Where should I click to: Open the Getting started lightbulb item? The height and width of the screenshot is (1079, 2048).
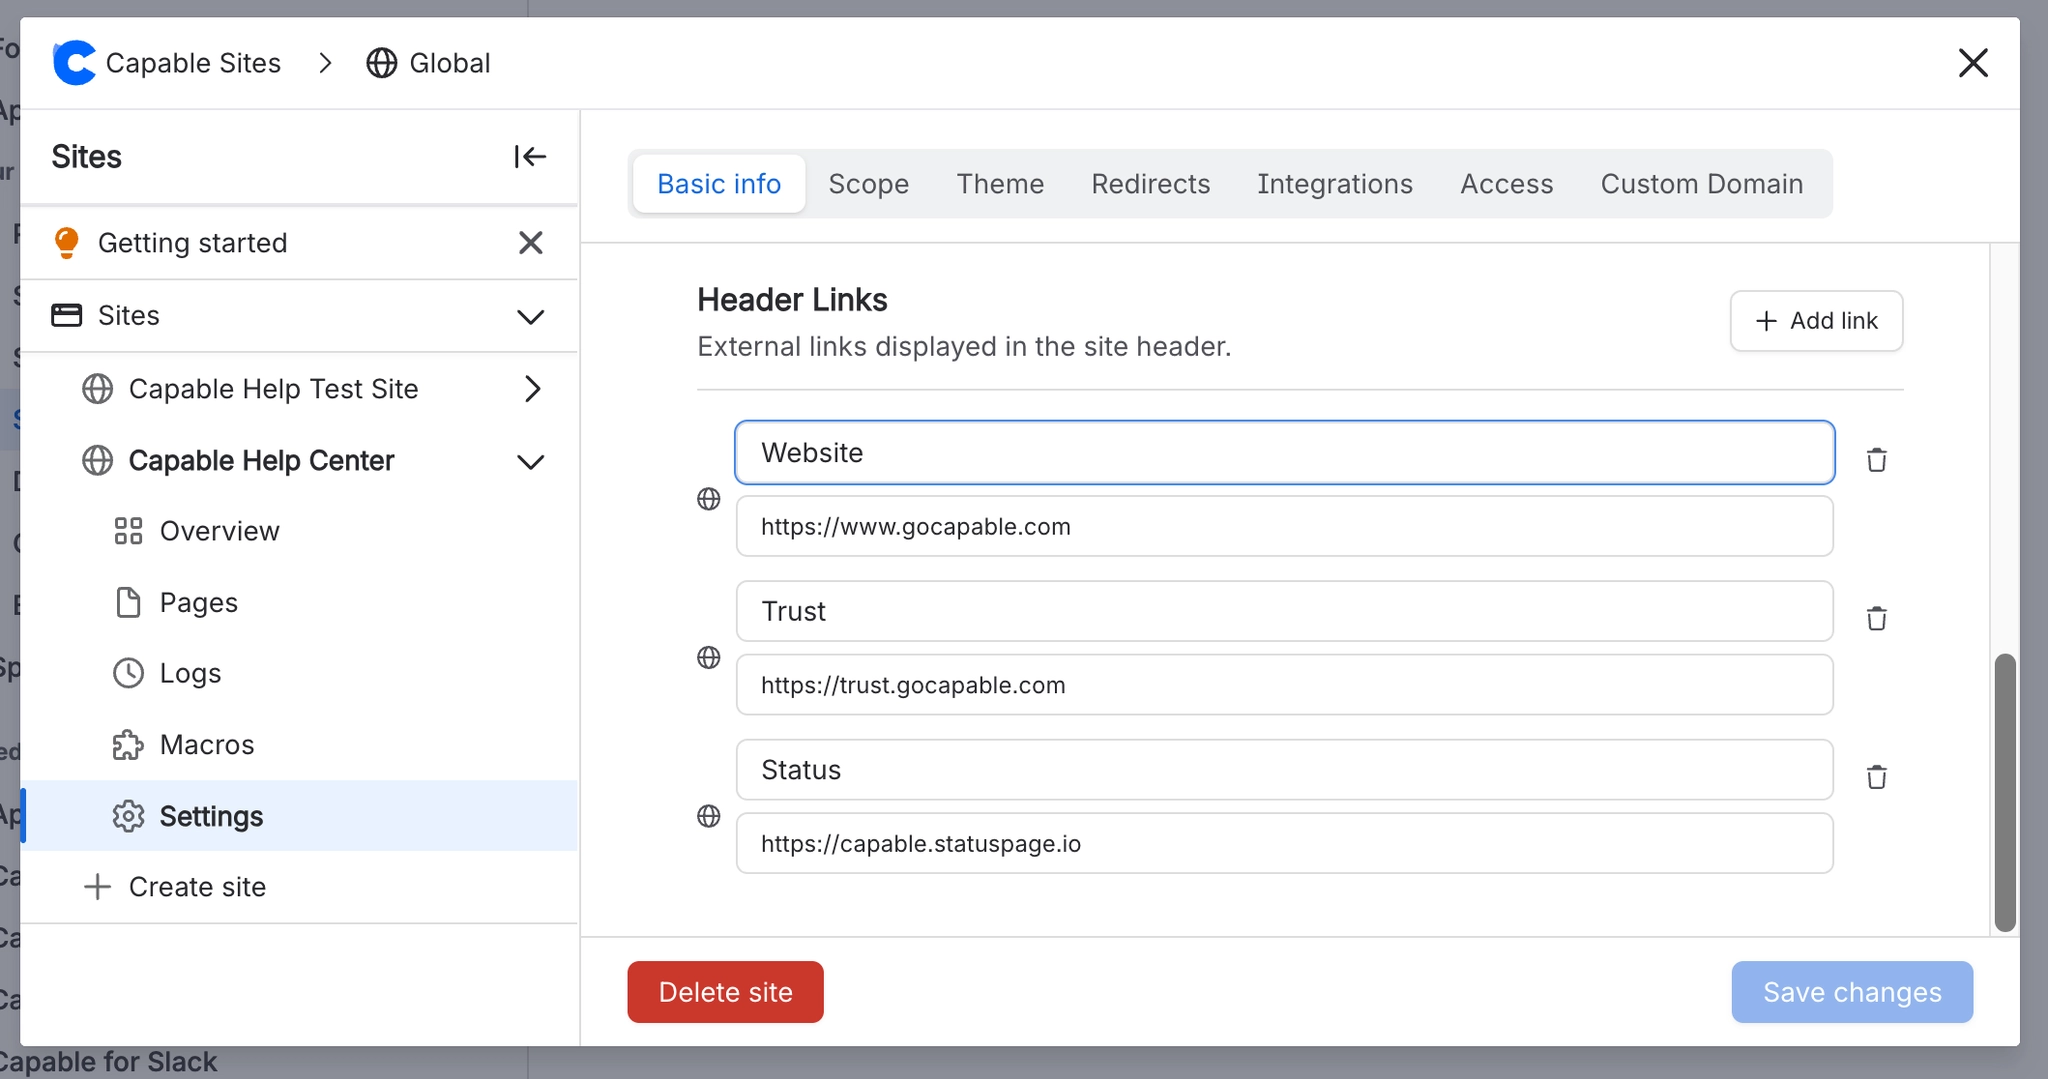click(x=66, y=243)
